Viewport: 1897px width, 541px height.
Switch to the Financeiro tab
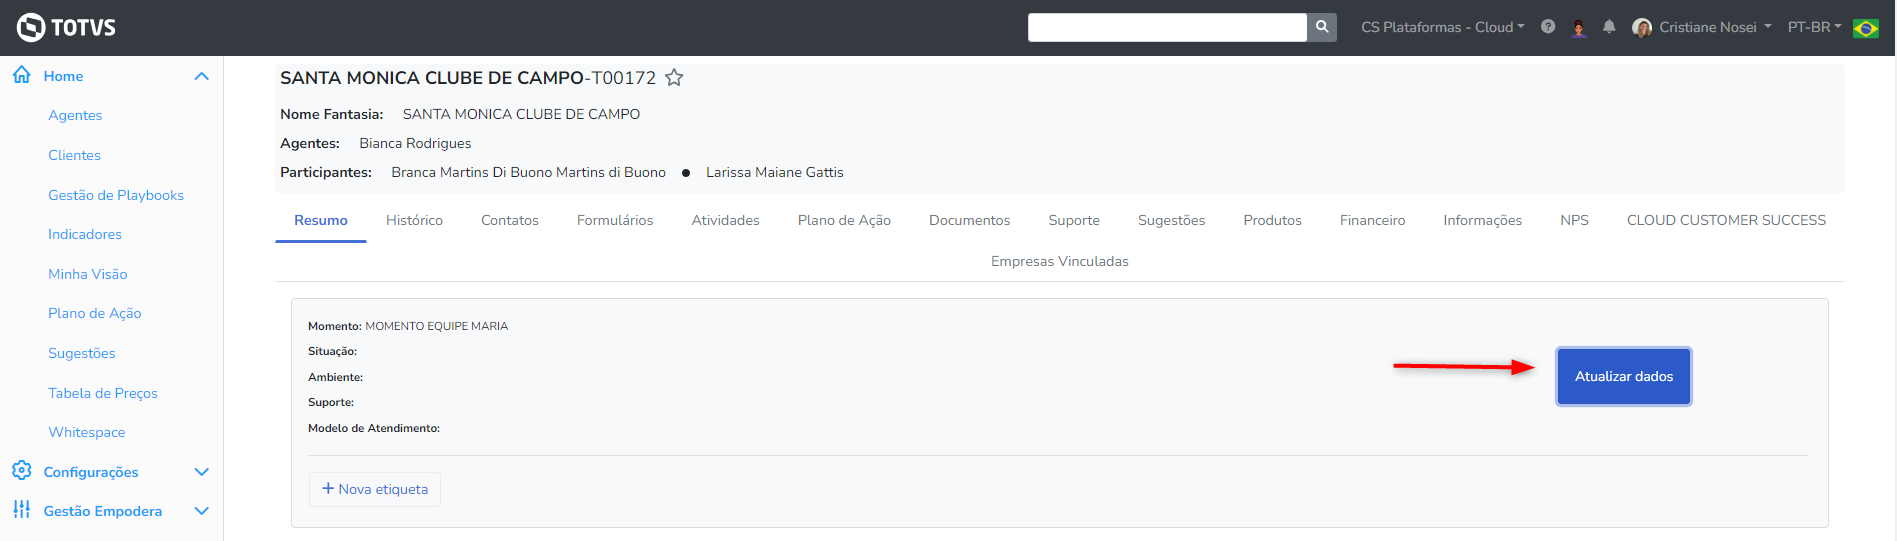coord(1372,220)
